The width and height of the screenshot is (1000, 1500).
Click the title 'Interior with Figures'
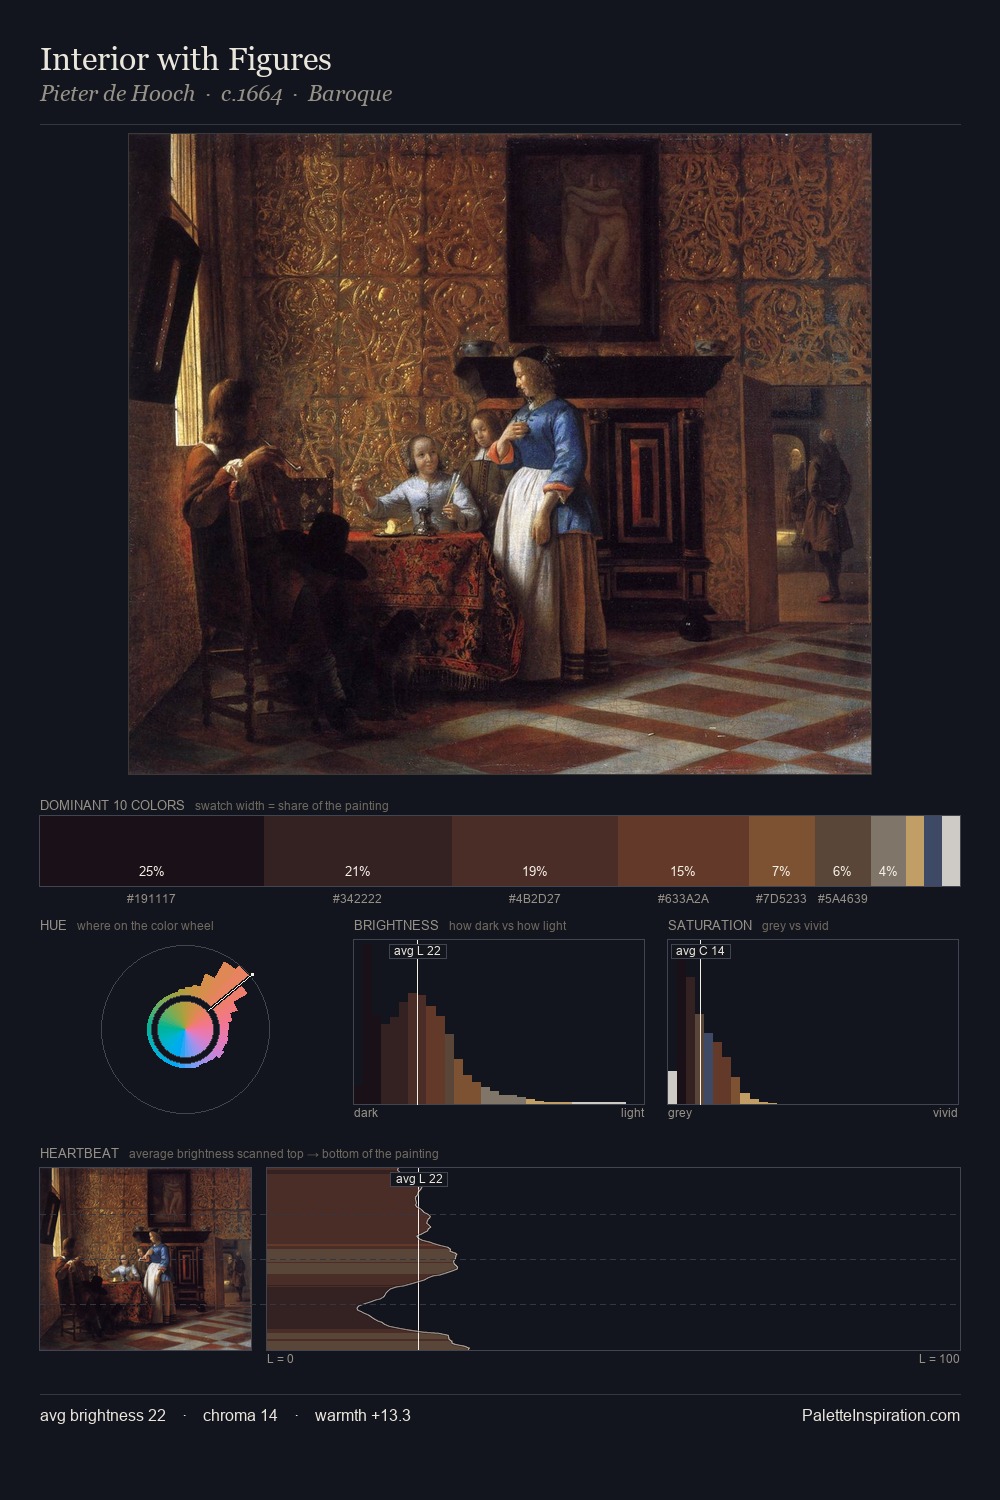[x=186, y=60]
